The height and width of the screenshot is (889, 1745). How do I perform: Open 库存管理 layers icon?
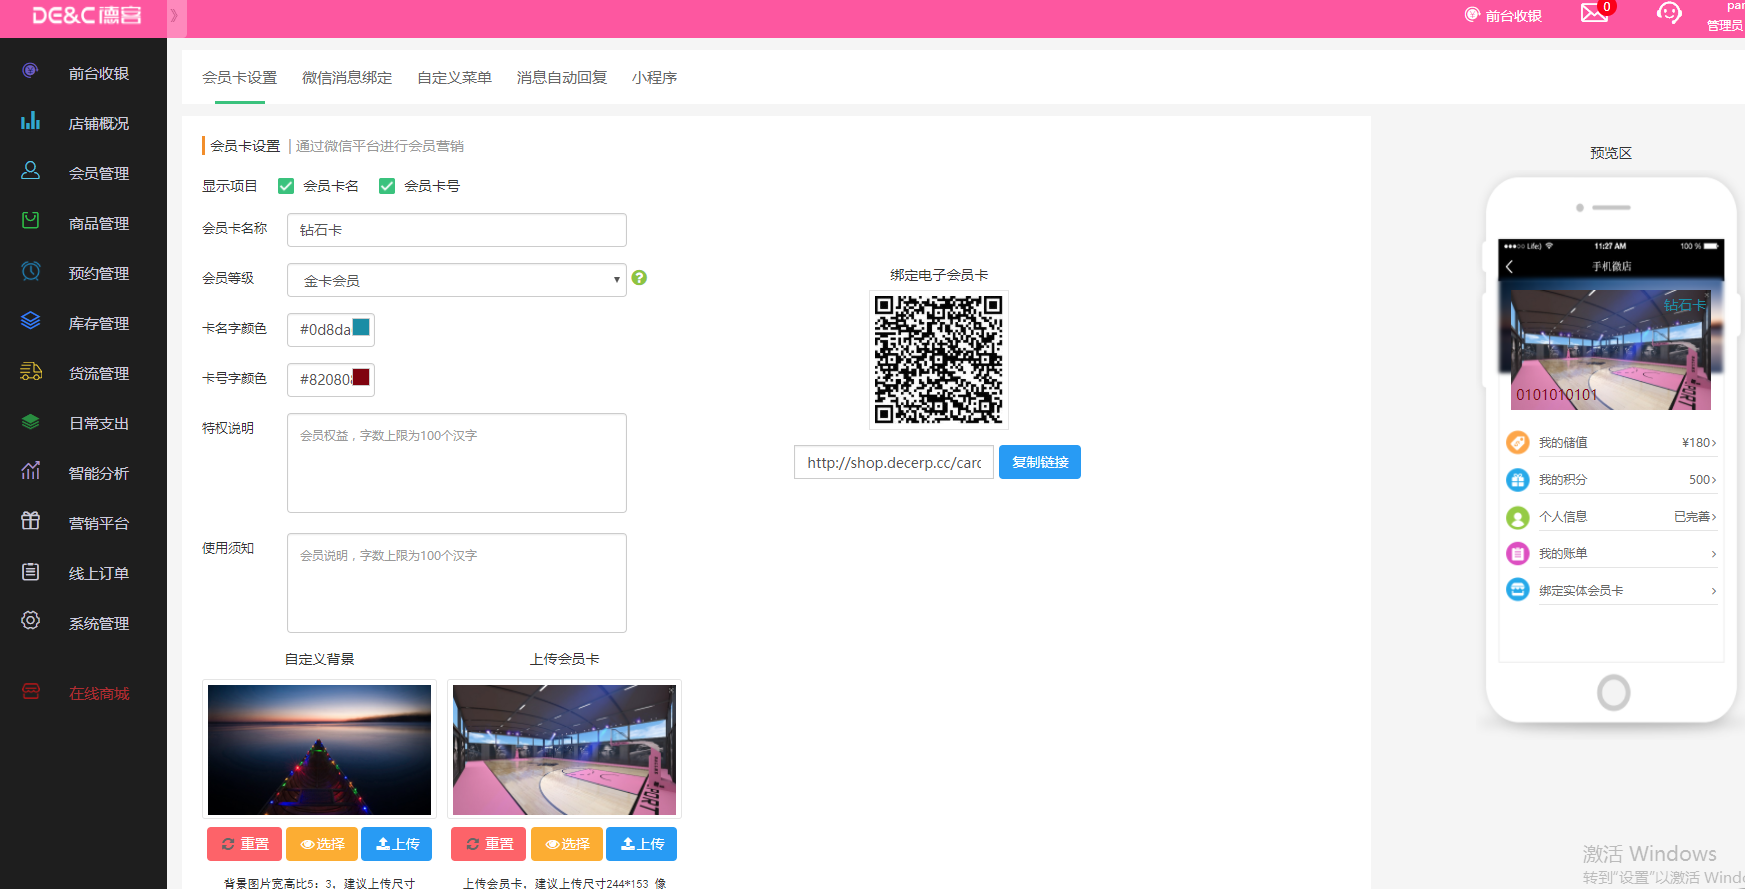pyautogui.click(x=30, y=321)
